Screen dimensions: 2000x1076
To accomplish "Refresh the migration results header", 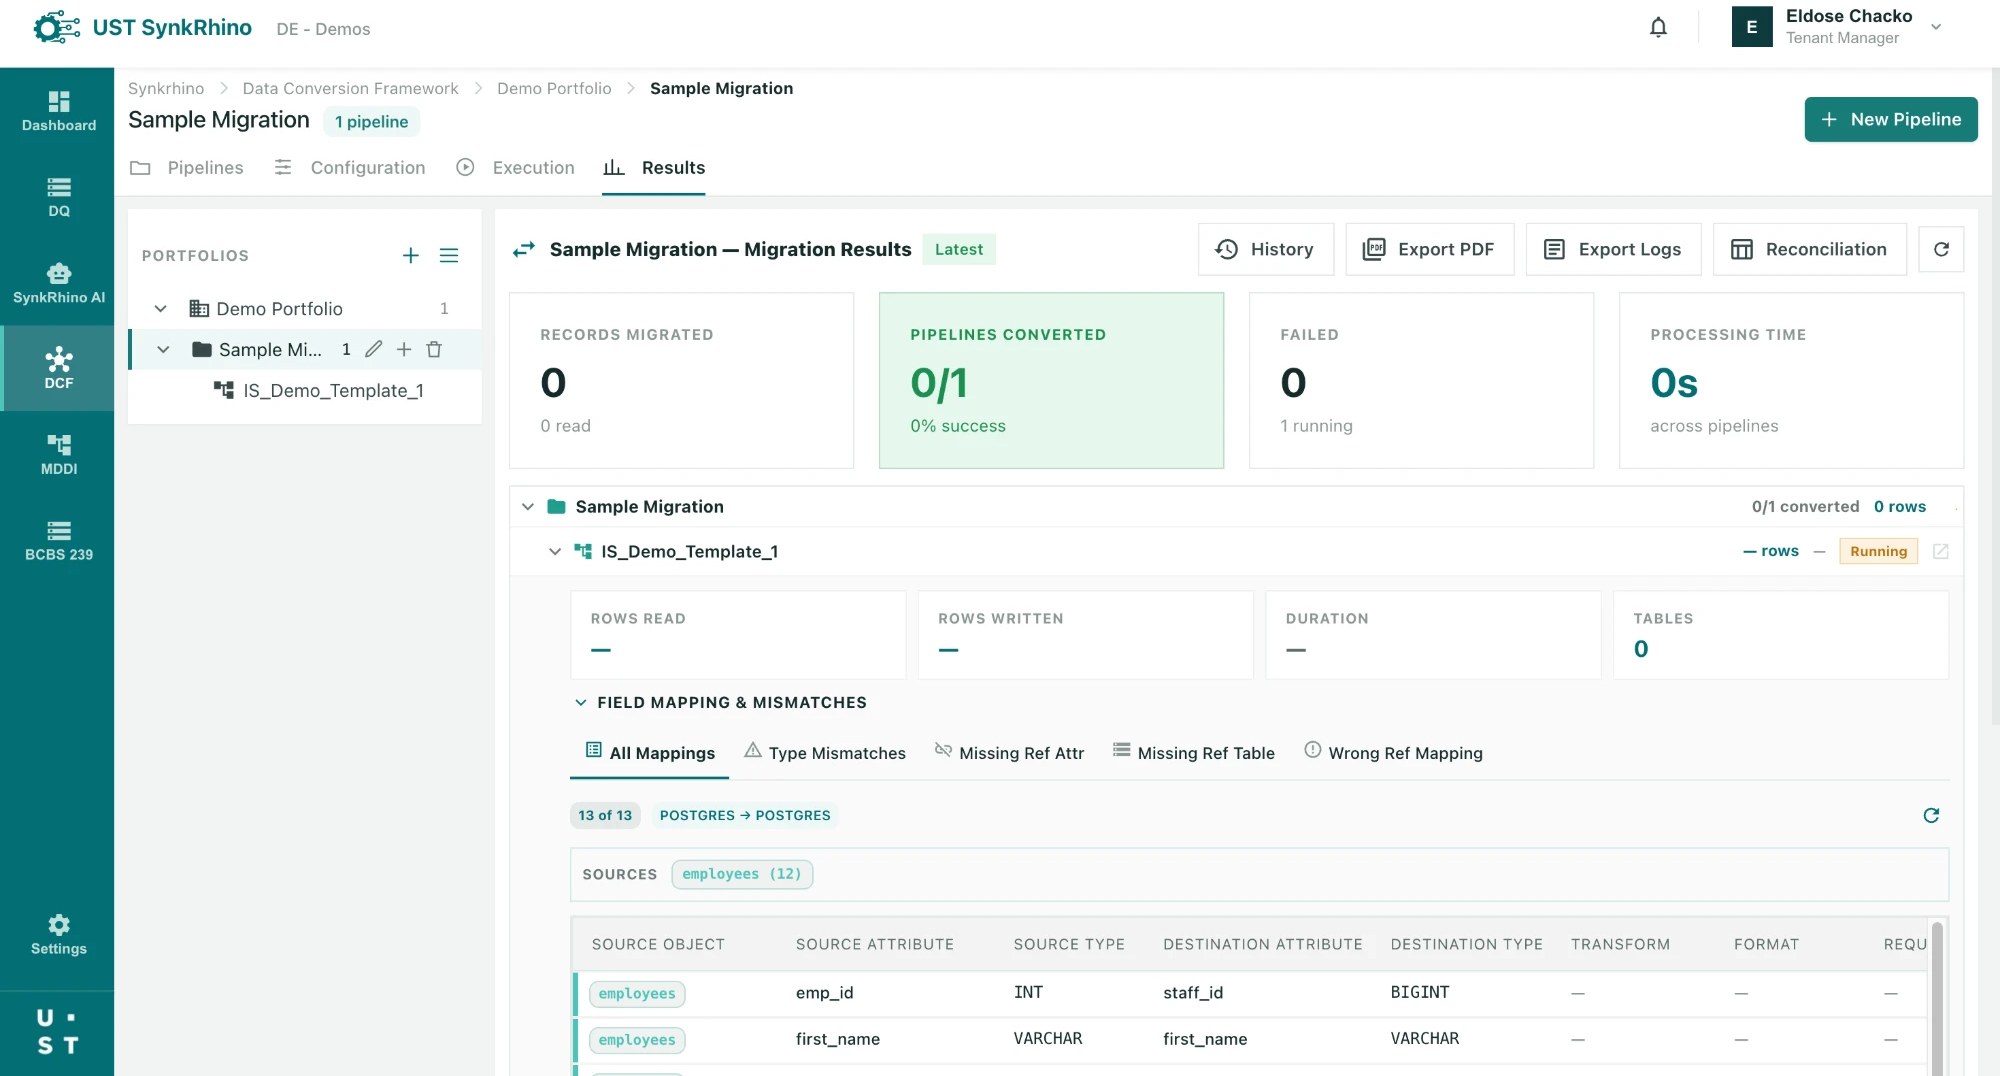I will click(1941, 249).
